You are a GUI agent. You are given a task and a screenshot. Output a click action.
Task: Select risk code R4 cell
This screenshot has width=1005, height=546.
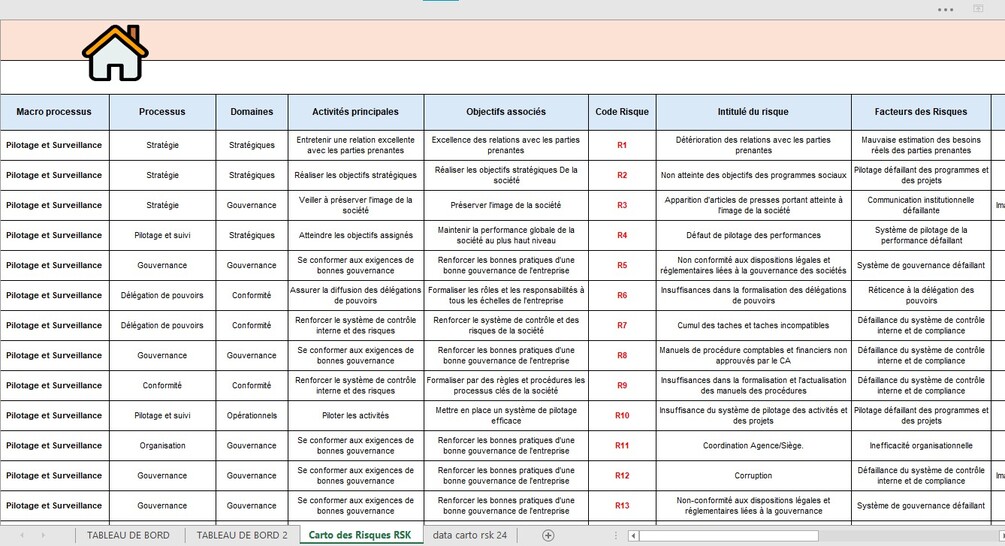pyautogui.click(x=622, y=235)
